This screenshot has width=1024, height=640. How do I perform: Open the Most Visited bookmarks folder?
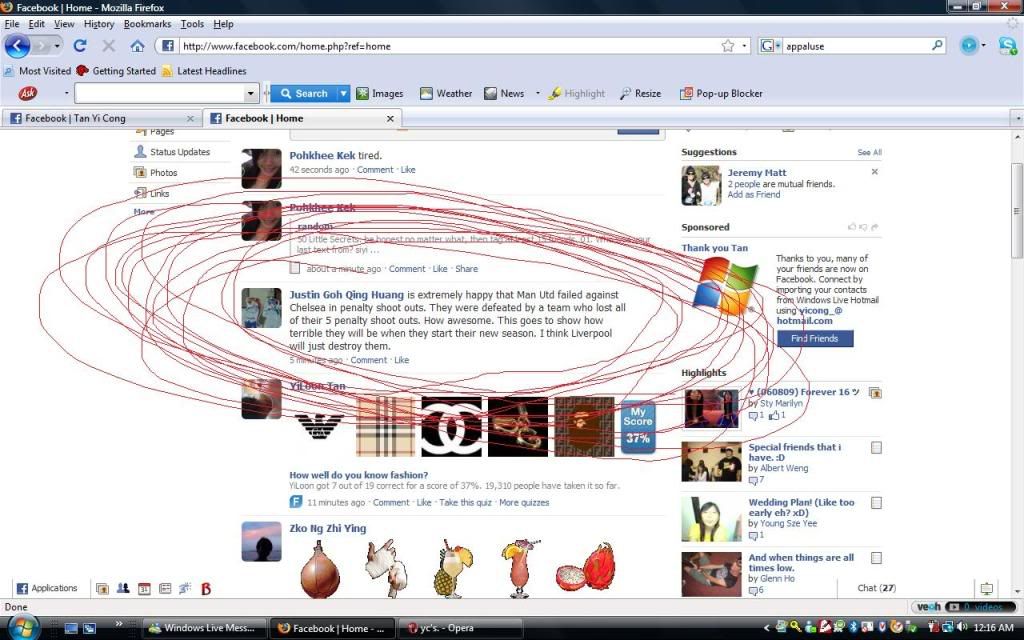pos(38,71)
